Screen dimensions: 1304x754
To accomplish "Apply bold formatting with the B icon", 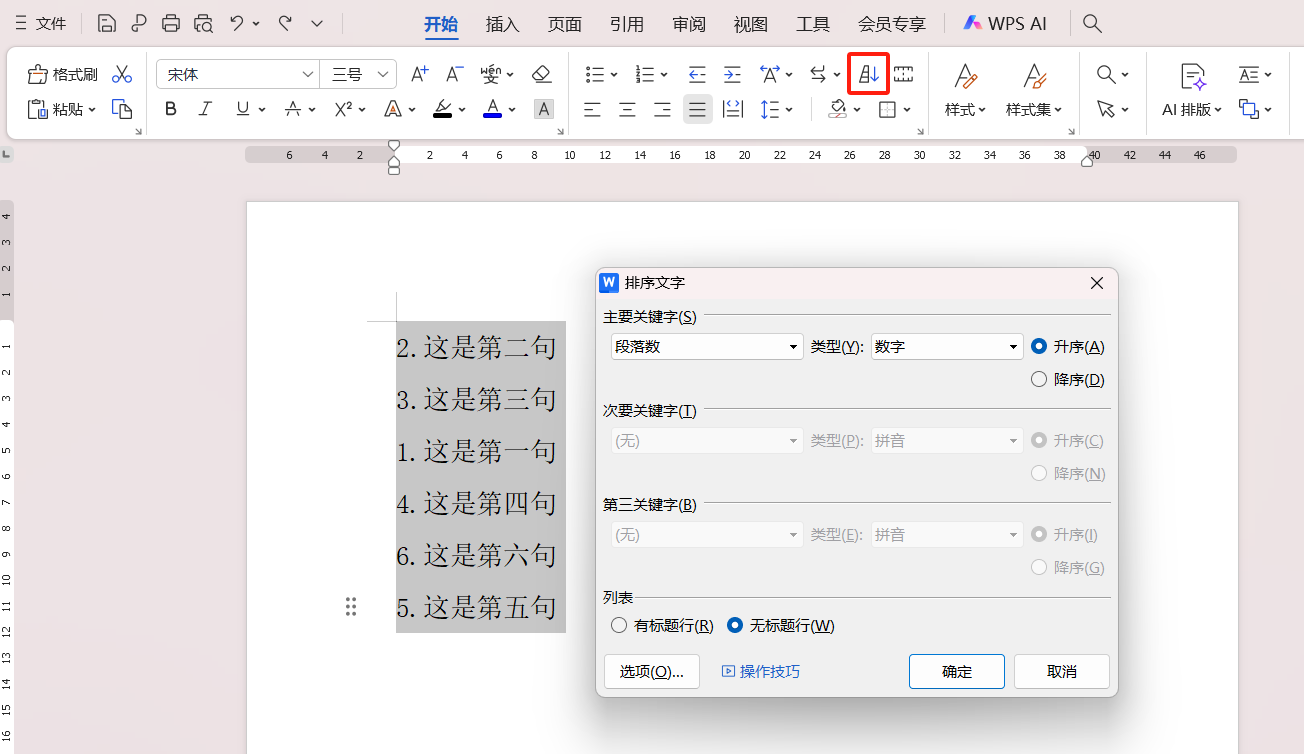I will [170, 109].
